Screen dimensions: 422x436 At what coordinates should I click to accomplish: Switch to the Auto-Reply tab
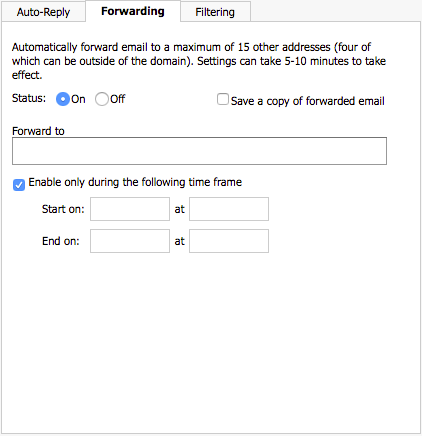pyautogui.click(x=43, y=12)
